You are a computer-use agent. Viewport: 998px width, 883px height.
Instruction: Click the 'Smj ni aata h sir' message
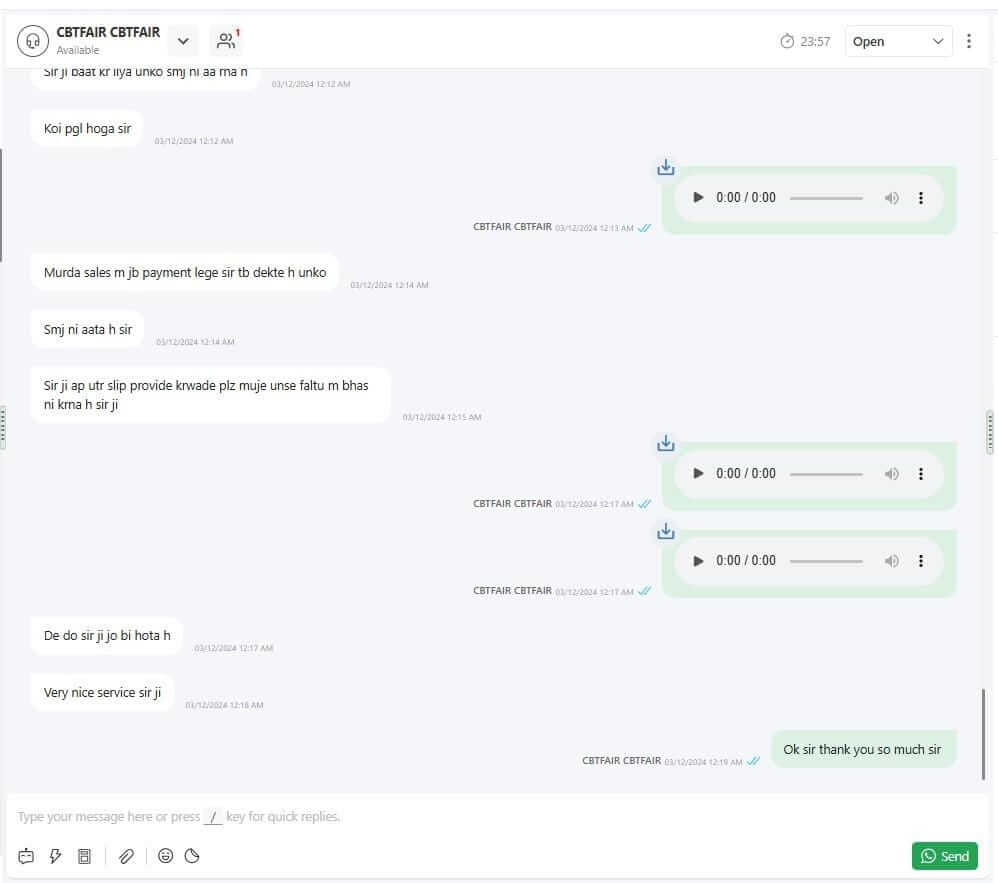pyautogui.click(x=88, y=330)
